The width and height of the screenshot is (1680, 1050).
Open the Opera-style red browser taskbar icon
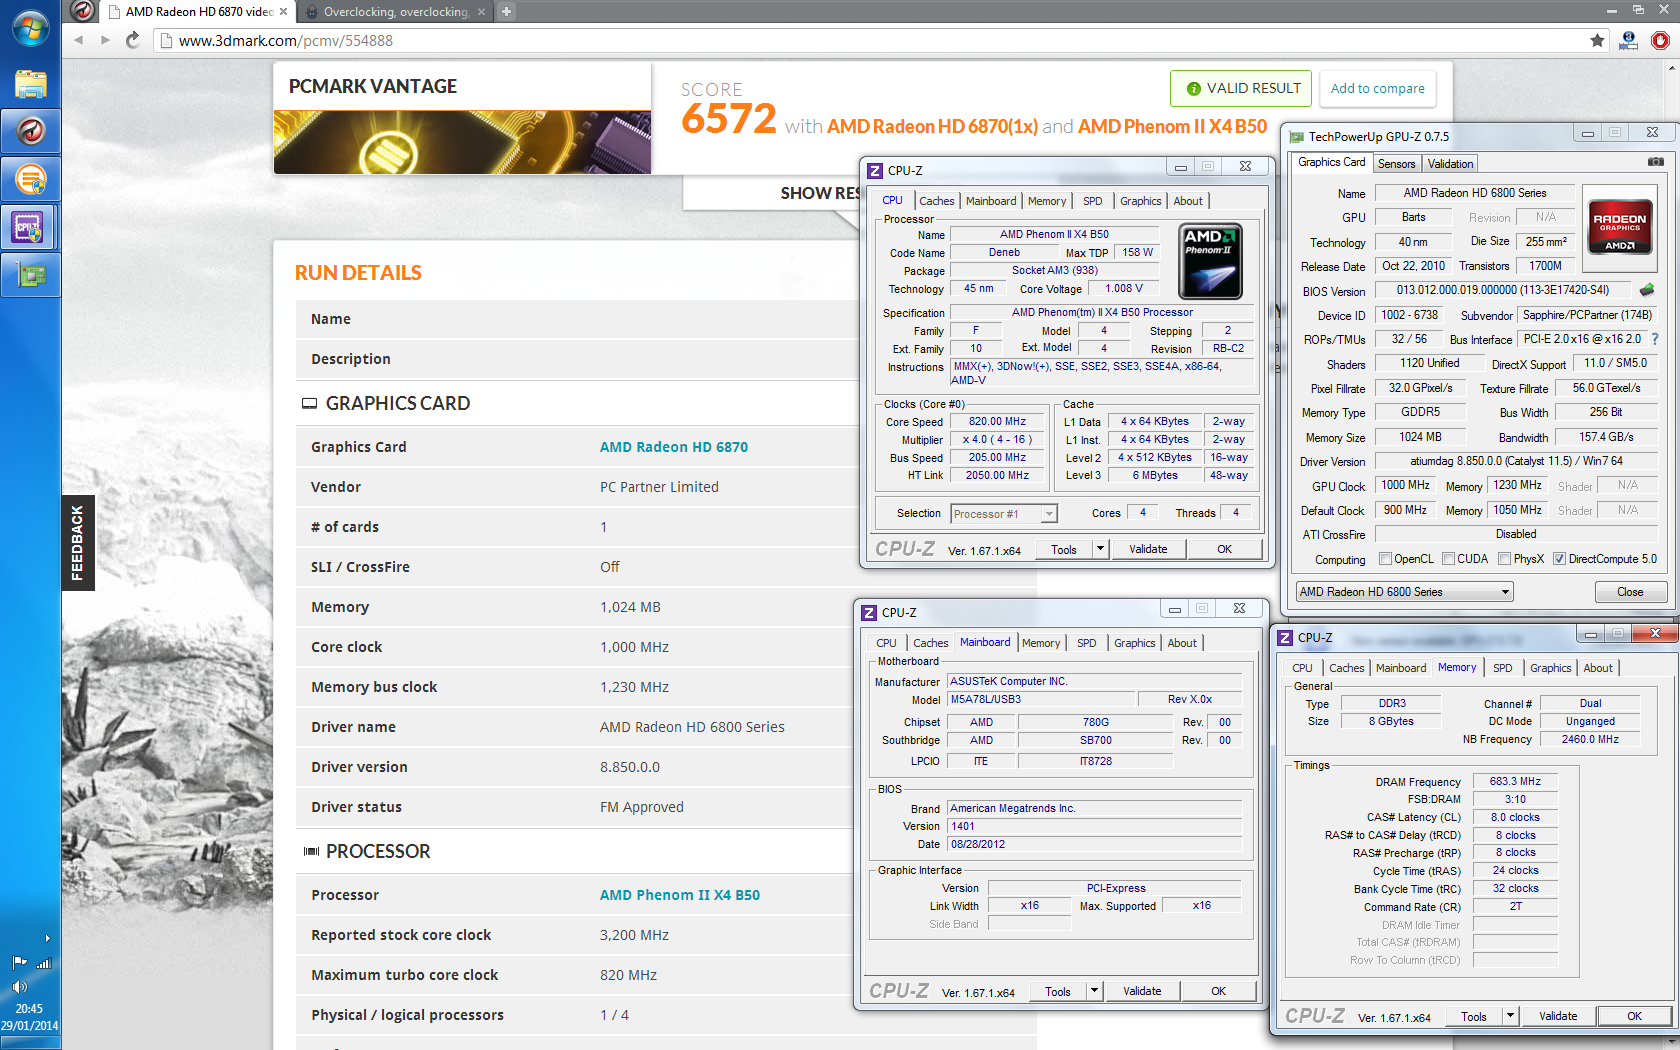(30, 132)
